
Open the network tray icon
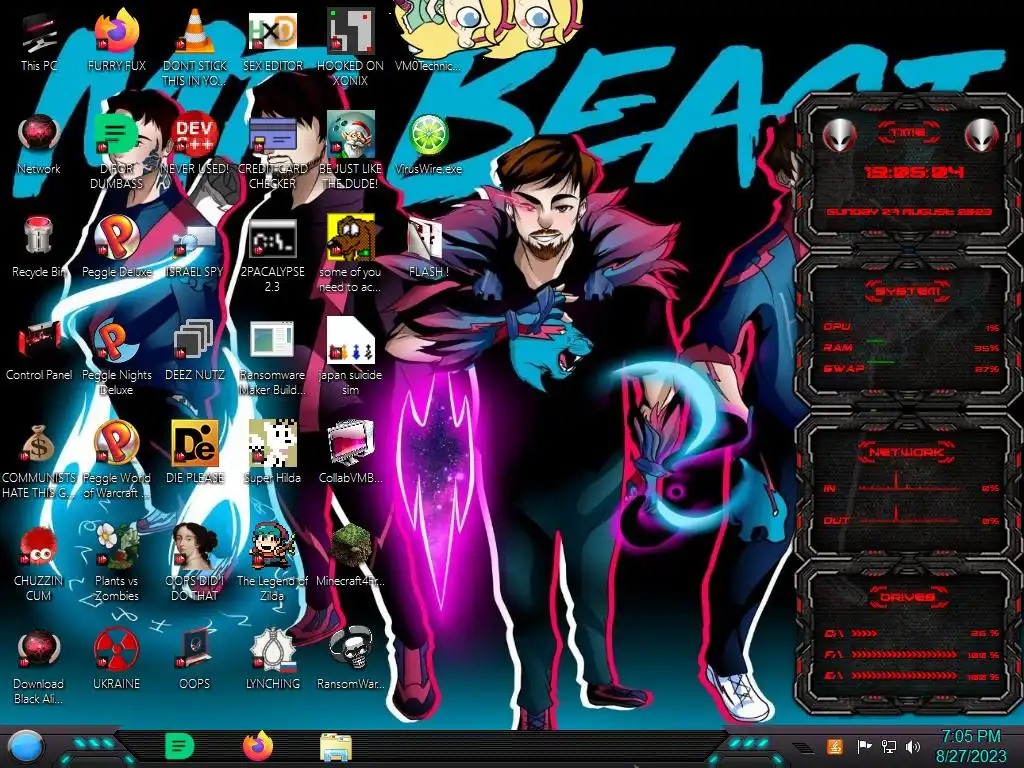889,746
